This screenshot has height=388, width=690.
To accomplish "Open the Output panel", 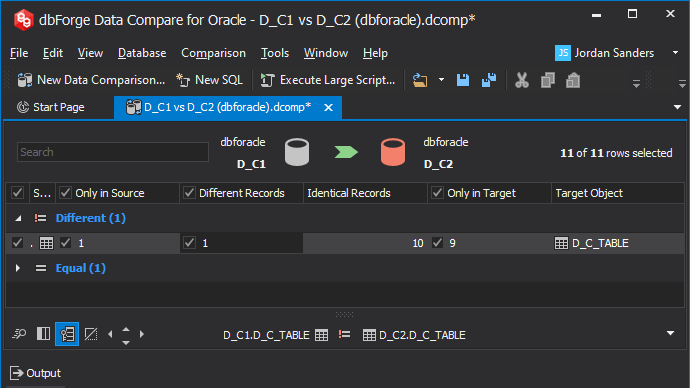I will click(35, 373).
